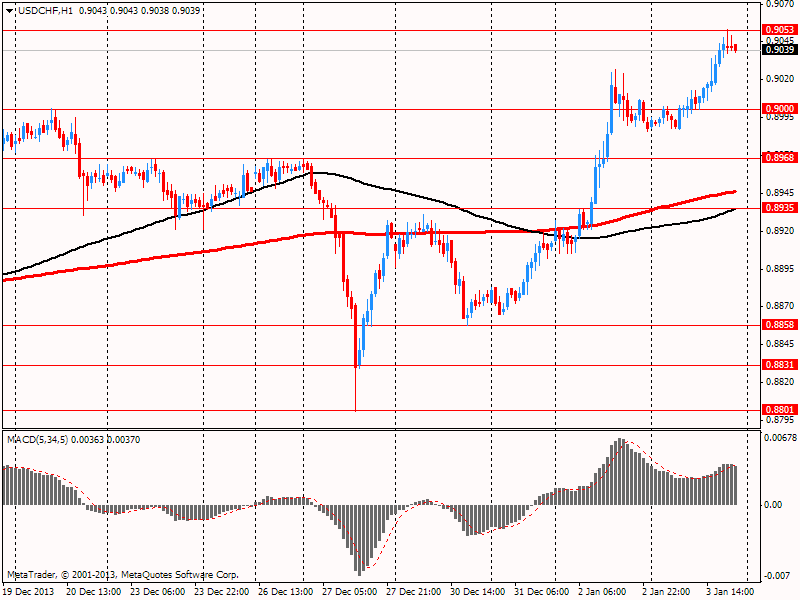The height and width of the screenshot is (600, 800).
Task: Select the 0.8858 support level price label
Action: coord(780,324)
